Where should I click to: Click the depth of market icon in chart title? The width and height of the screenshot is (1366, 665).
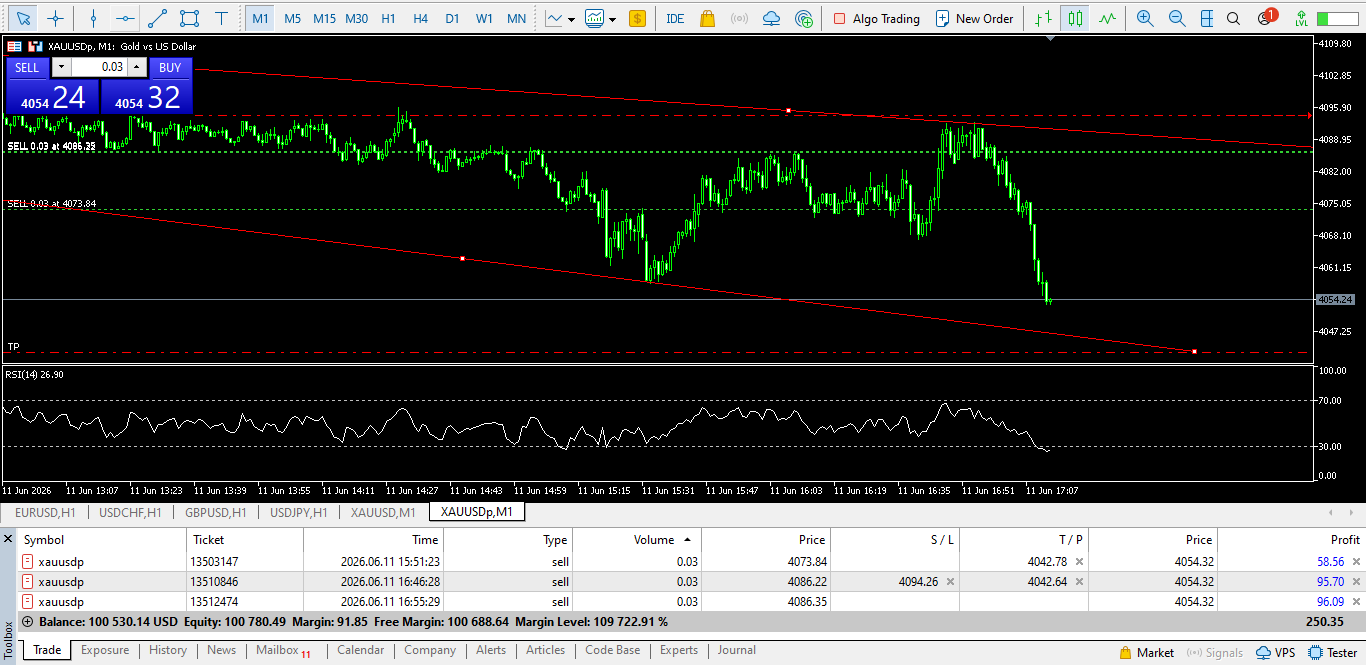(35, 46)
